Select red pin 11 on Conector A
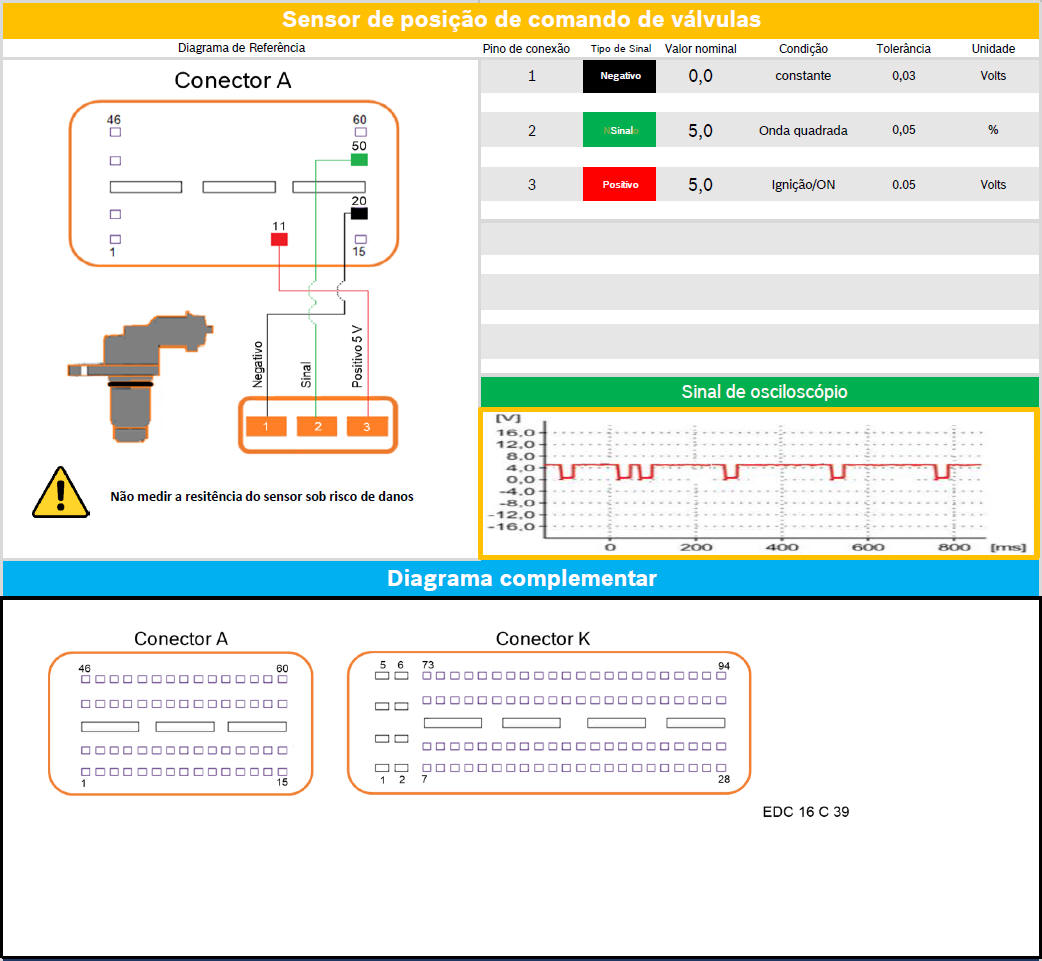Image resolution: width=1042 pixels, height=961 pixels. pos(279,239)
